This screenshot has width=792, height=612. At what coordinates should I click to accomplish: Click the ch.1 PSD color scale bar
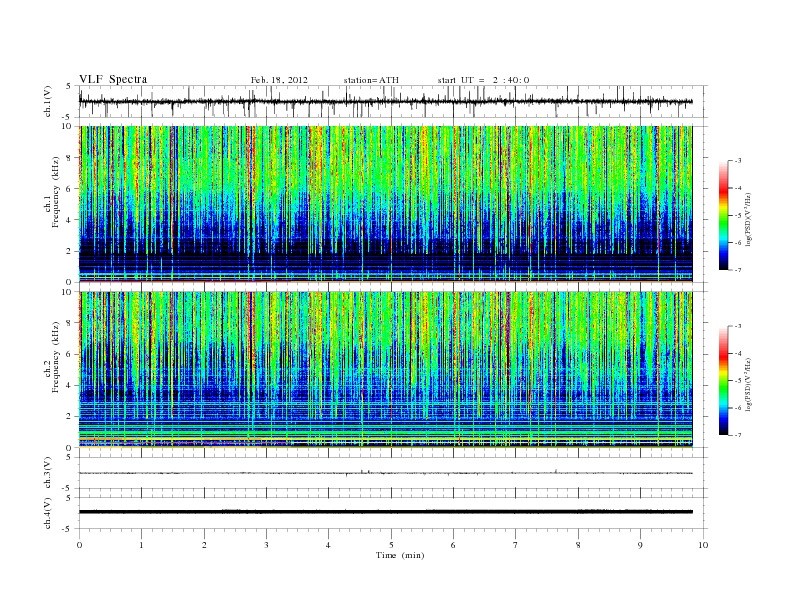(723, 215)
